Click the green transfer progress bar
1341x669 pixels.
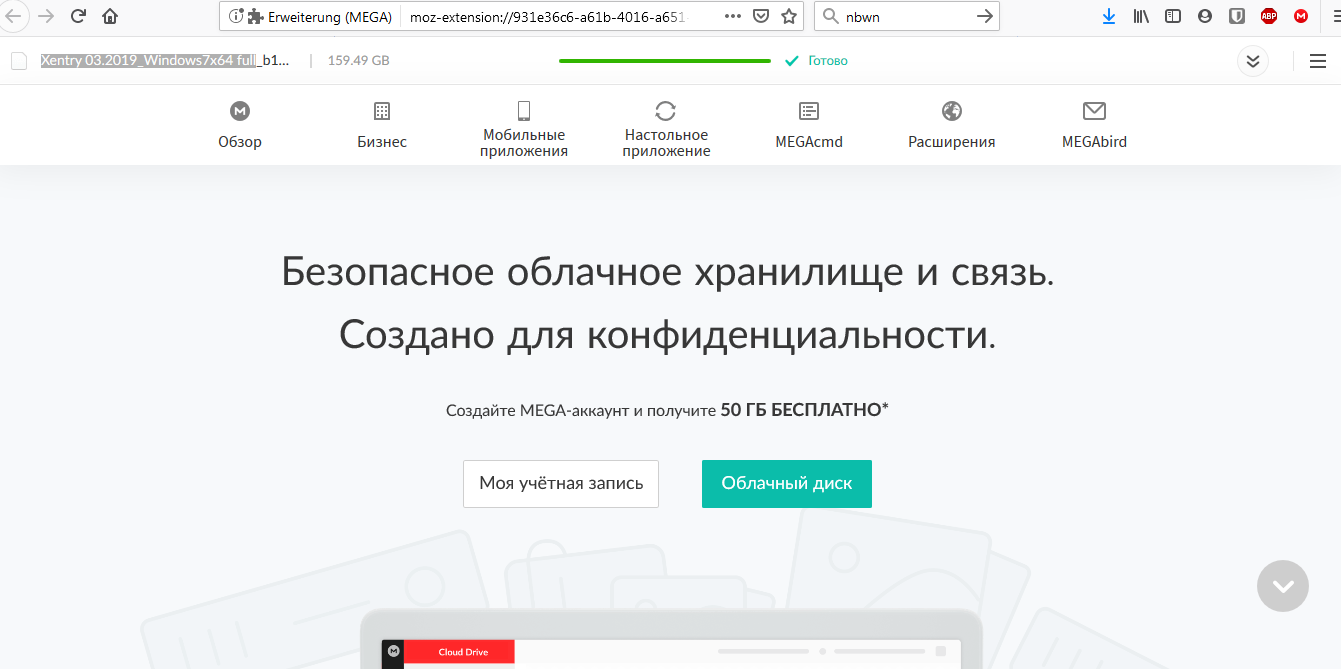[665, 61]
